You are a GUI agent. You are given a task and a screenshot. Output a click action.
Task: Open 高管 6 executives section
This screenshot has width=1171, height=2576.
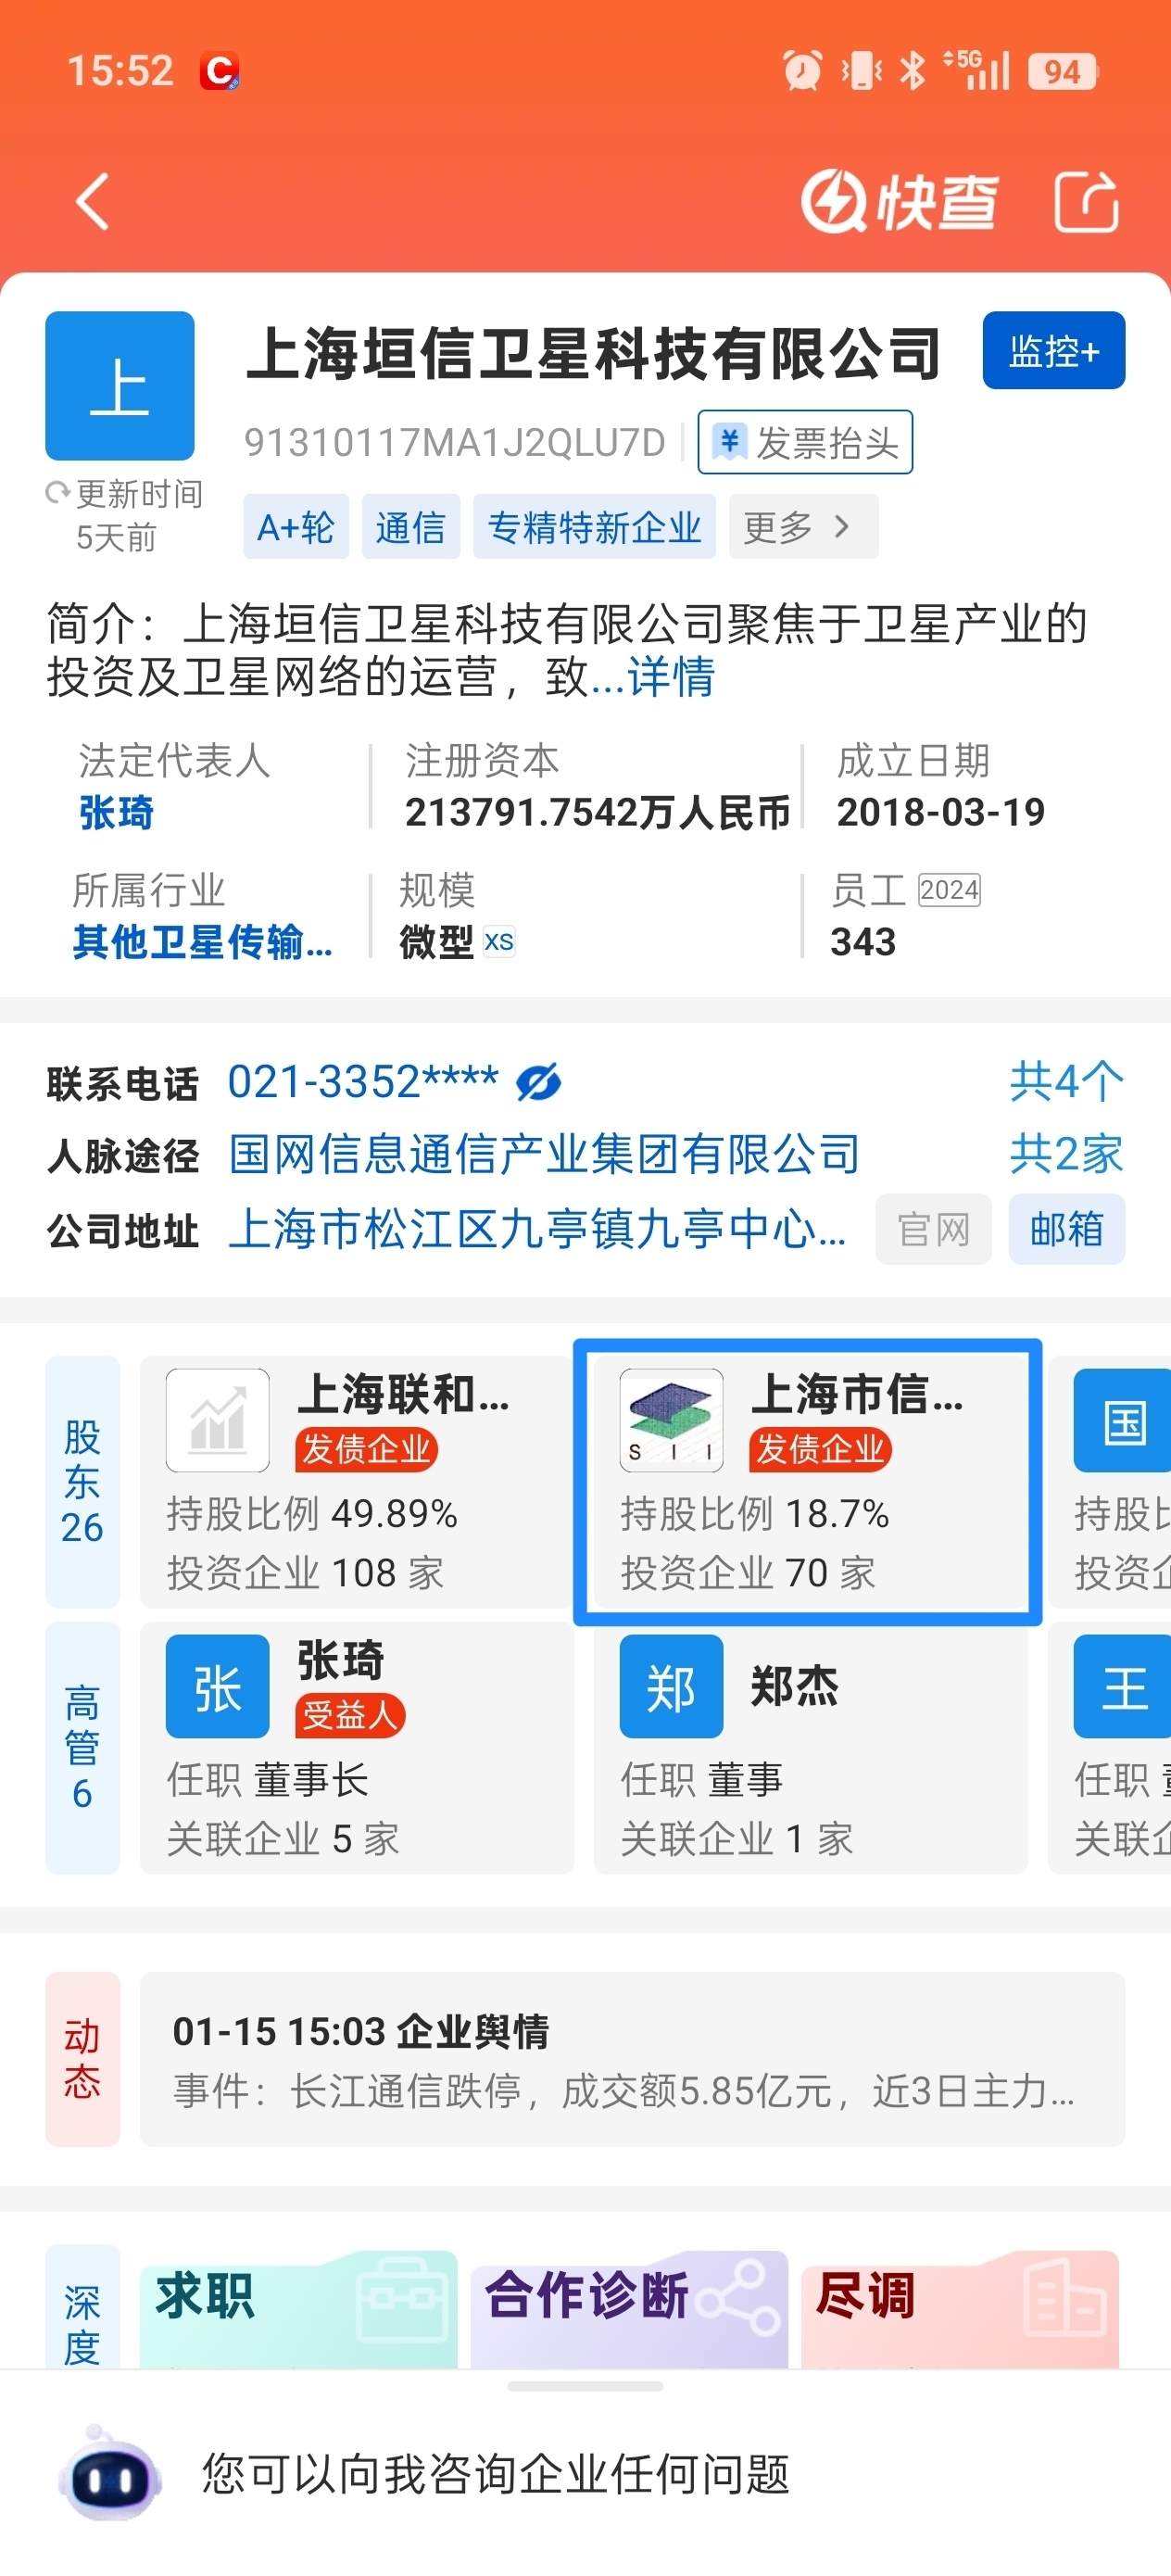[82, 1748]
